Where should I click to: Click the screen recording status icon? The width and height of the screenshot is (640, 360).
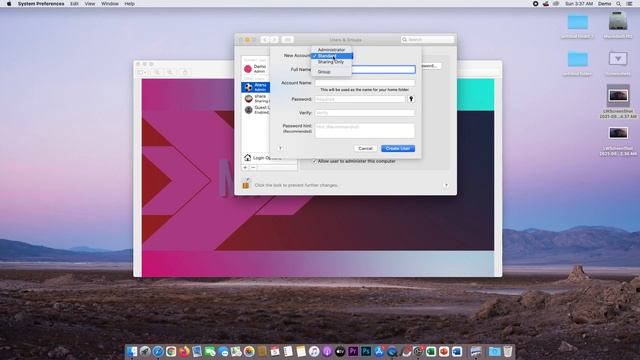click(x=536, y=4)
